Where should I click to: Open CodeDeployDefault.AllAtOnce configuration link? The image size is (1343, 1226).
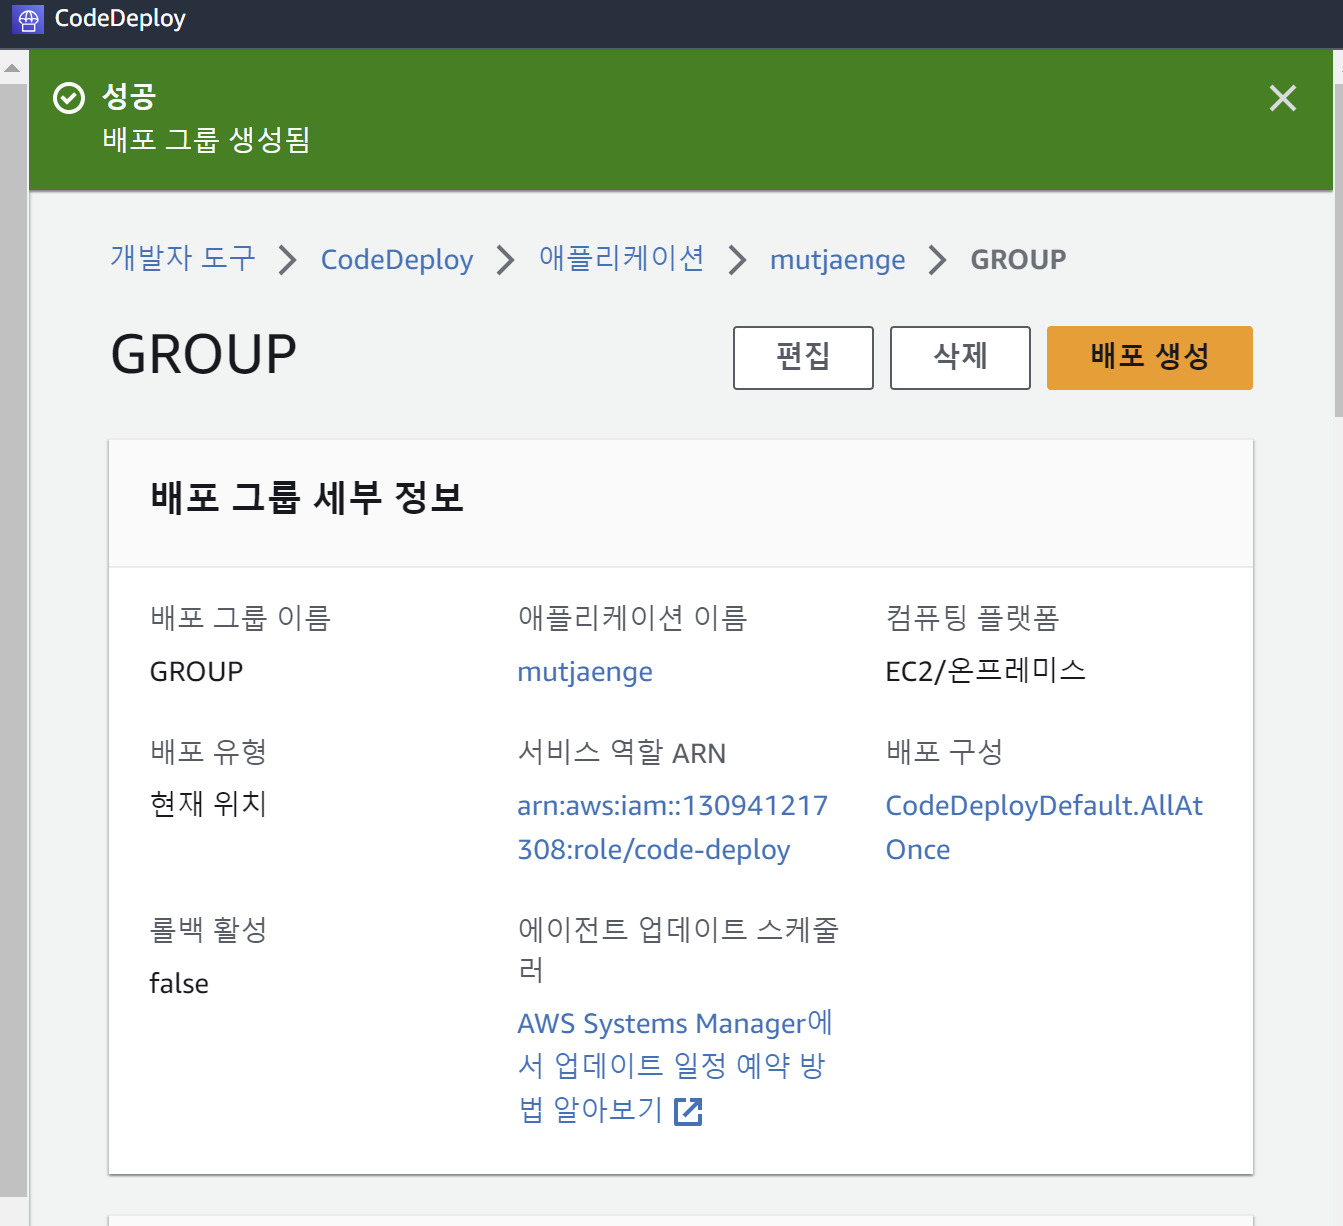tap(1044, 827)
